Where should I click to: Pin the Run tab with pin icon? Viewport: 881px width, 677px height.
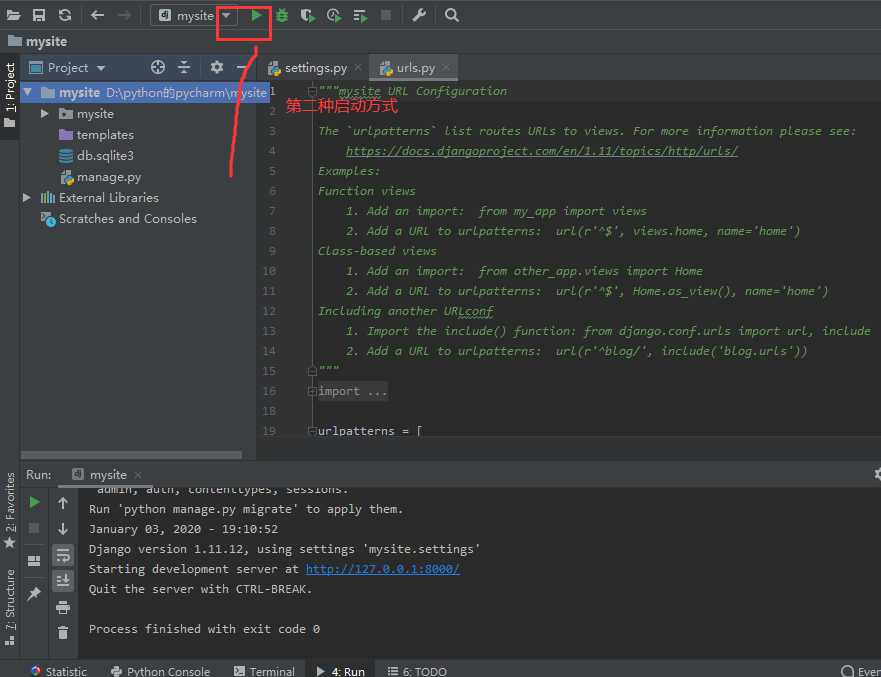click(34, 593)
